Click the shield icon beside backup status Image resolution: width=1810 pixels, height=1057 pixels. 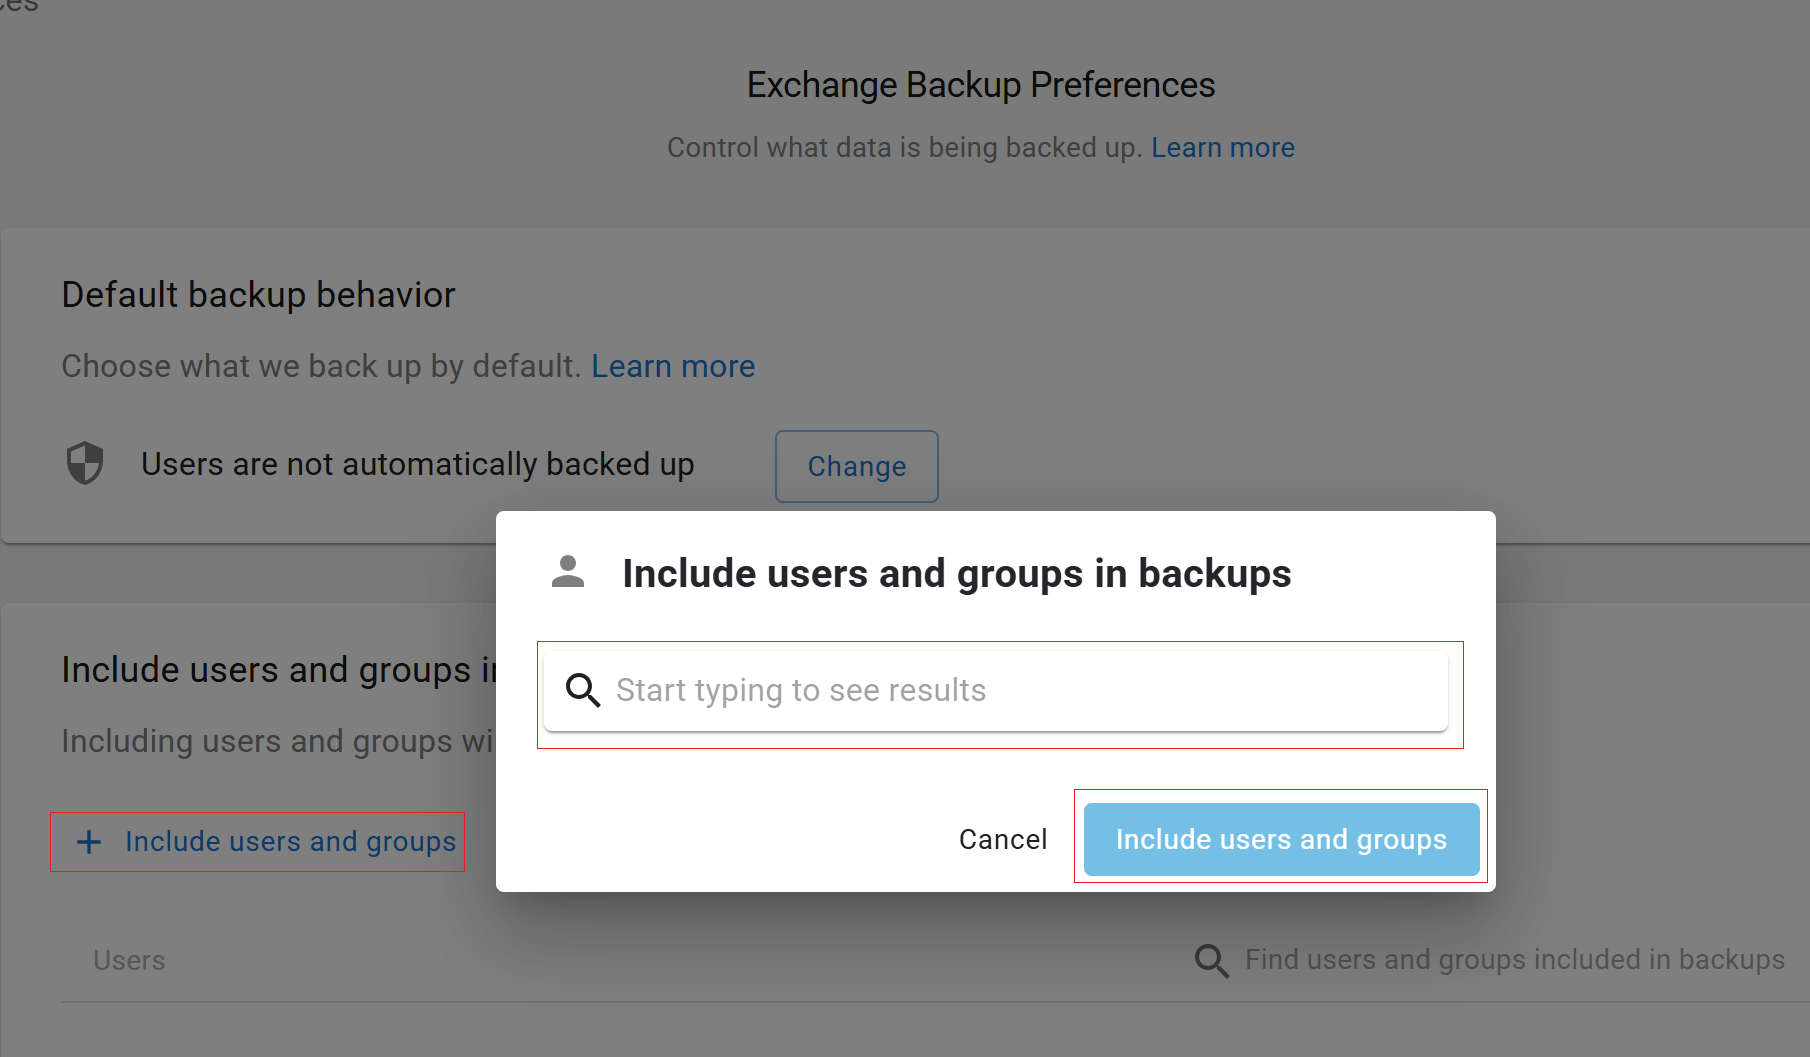click(x=85, y=463)
